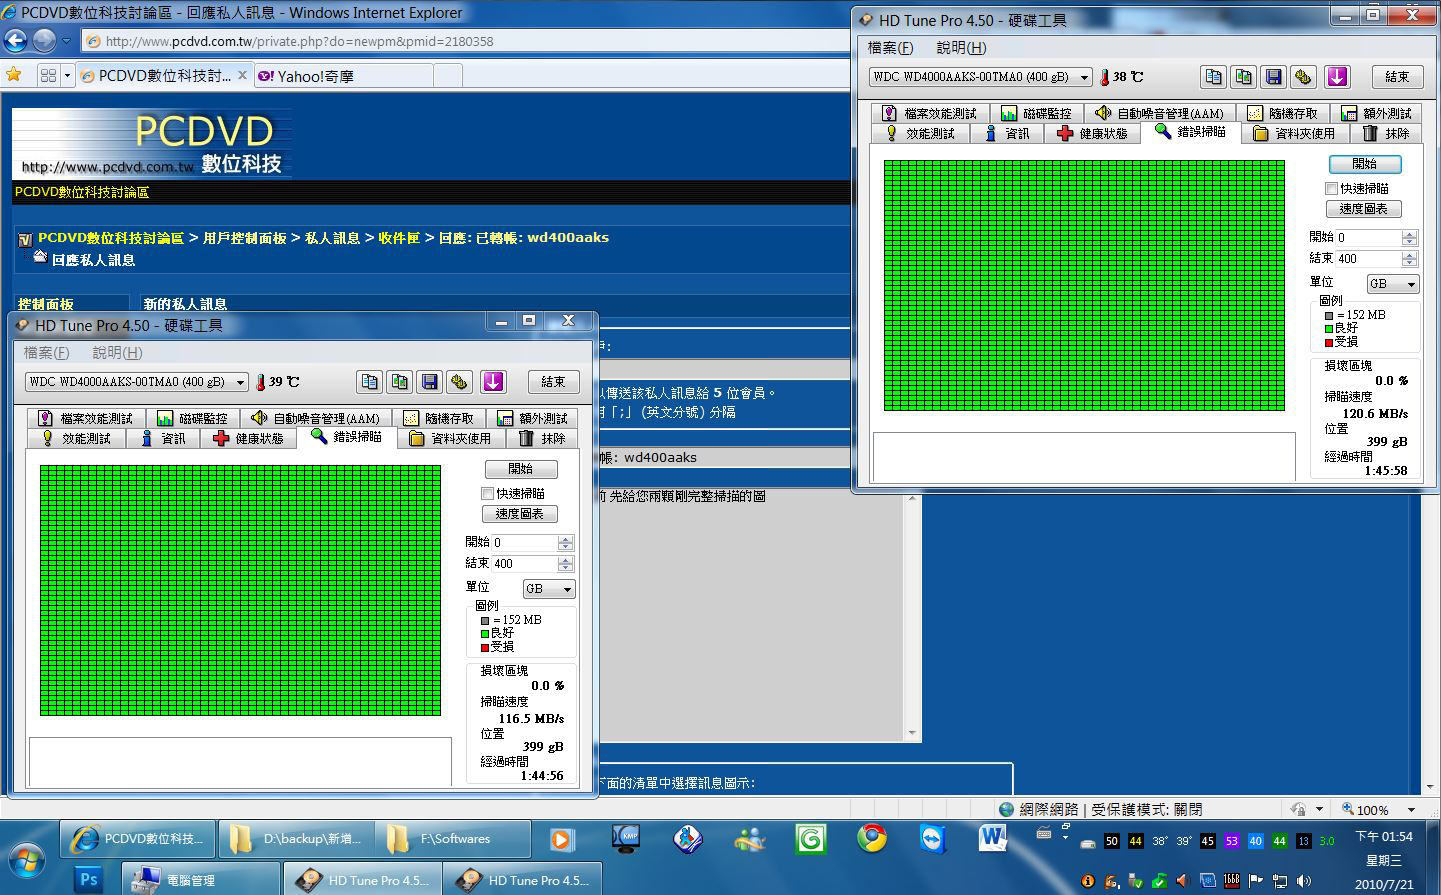The height and width of the screenshot is (895, 1441).
Task: Click 開始 button in left HD Tune window
Action: click(x=521, y=469)
